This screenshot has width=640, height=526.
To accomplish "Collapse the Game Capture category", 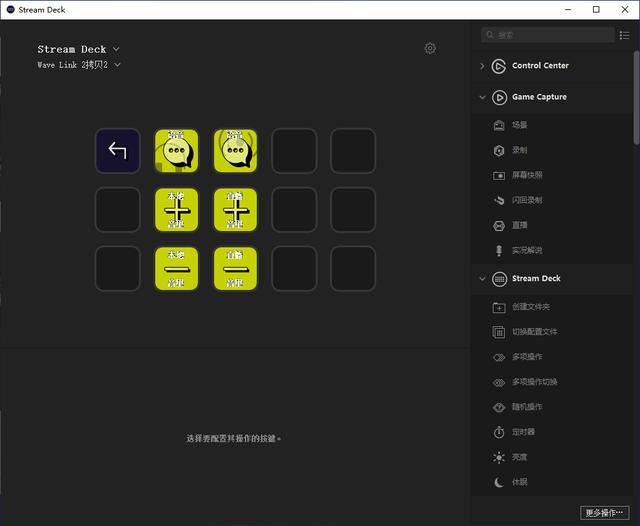I will [x=482, y=97].
